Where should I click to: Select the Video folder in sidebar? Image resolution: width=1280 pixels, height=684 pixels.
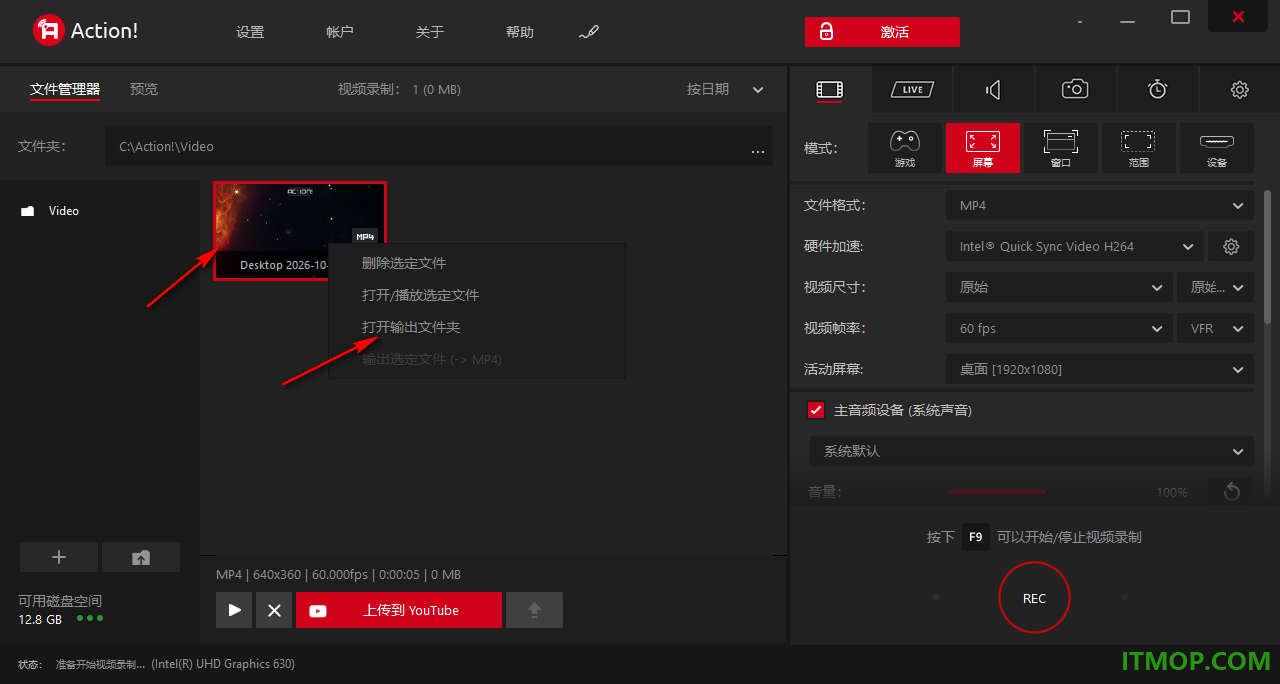tap(64, 211)
